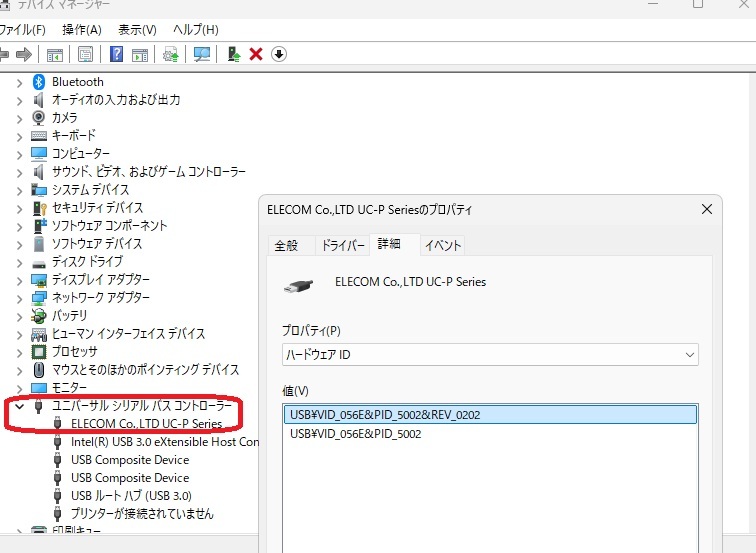Open the ヘルプ(H) menu

[x=196, y=30]
